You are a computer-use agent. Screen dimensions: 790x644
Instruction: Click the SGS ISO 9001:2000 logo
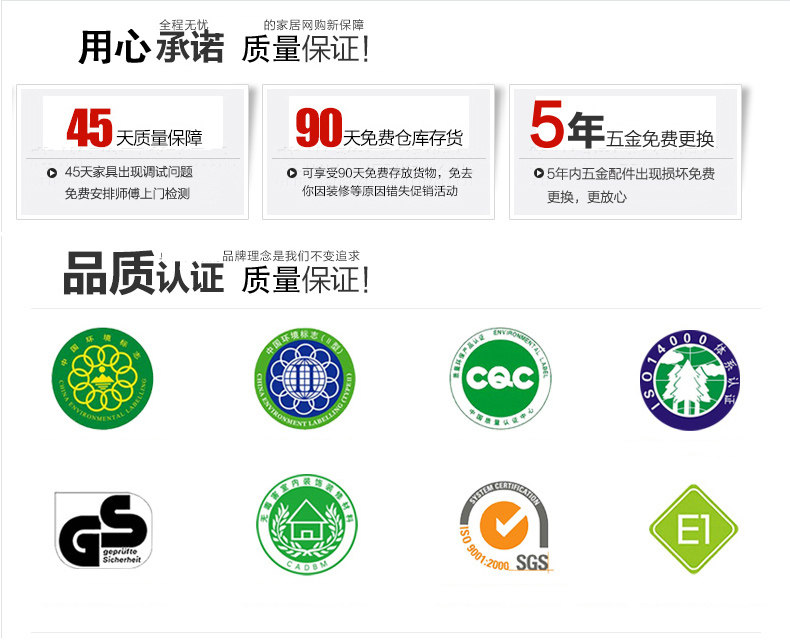[x=505, y=527]
